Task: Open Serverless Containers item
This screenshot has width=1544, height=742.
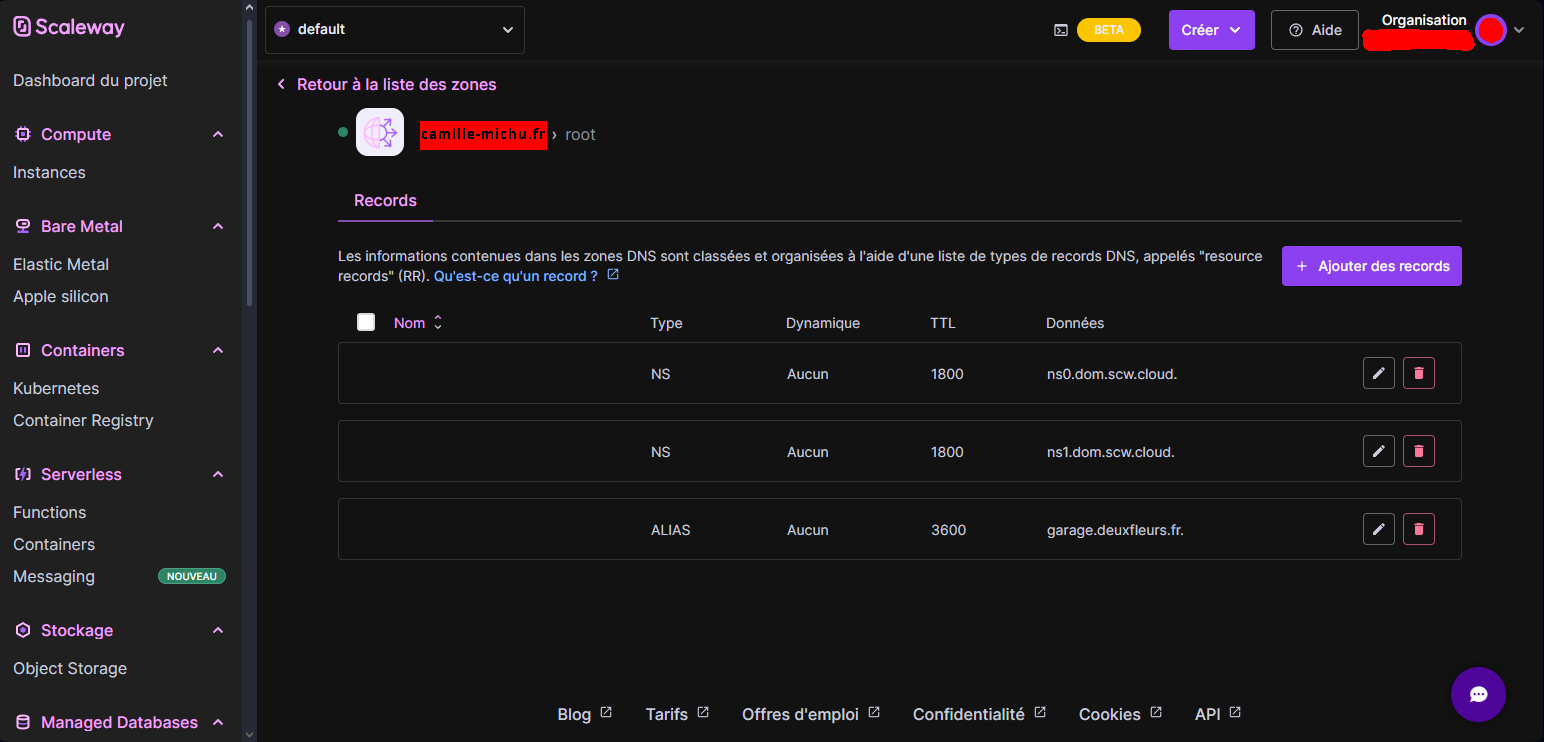Action: point(54,544)
